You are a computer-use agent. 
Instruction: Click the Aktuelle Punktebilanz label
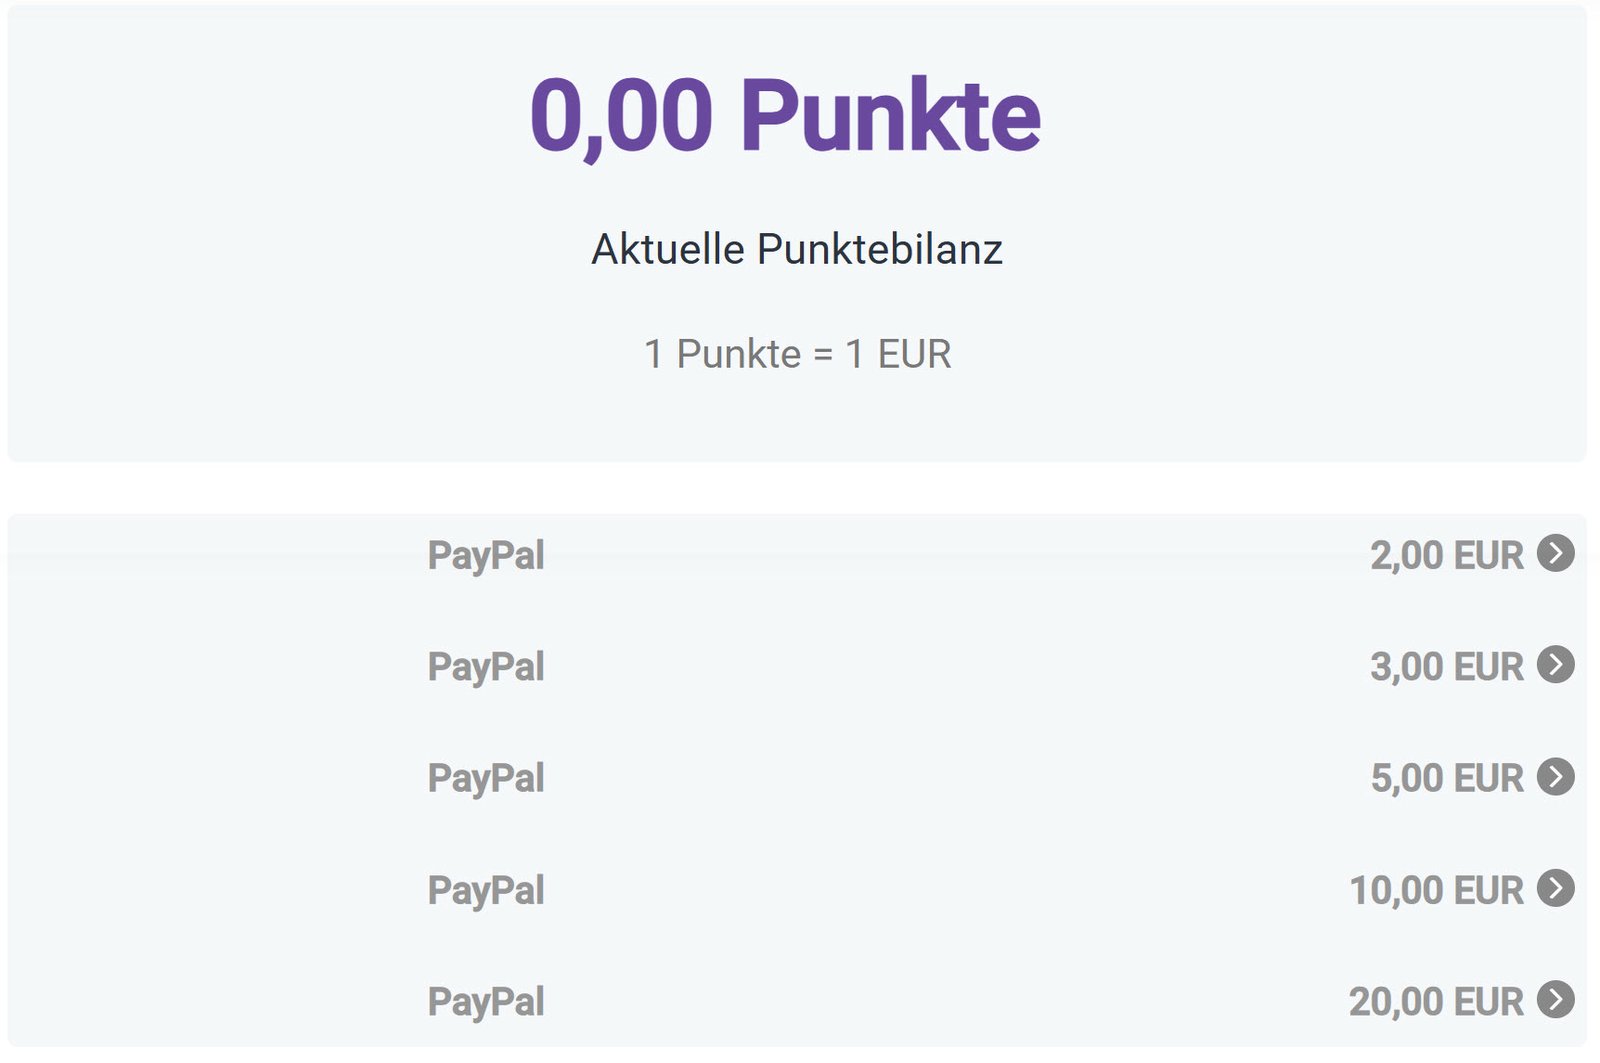pyautogui.click(x=797, y=249)
